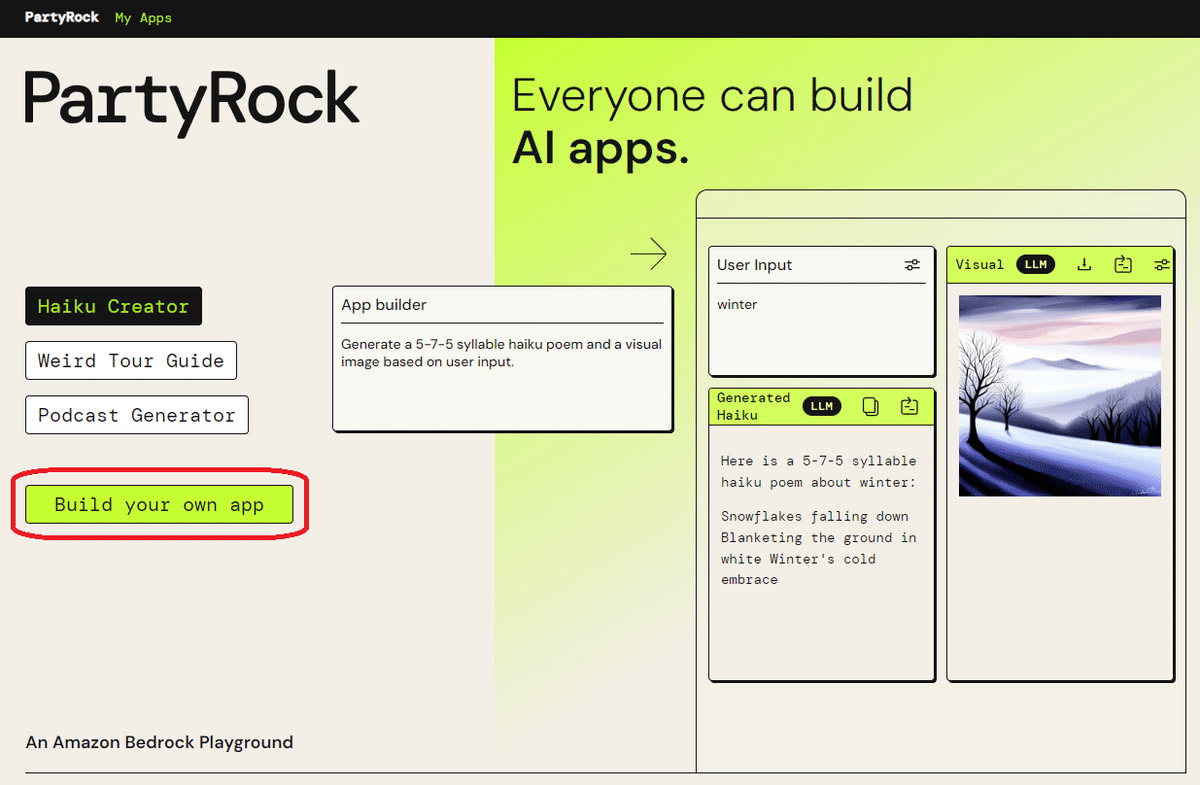Select the Podcast Generator example
This screenshot has height=785, width=1200.
[x=137, y=415]
